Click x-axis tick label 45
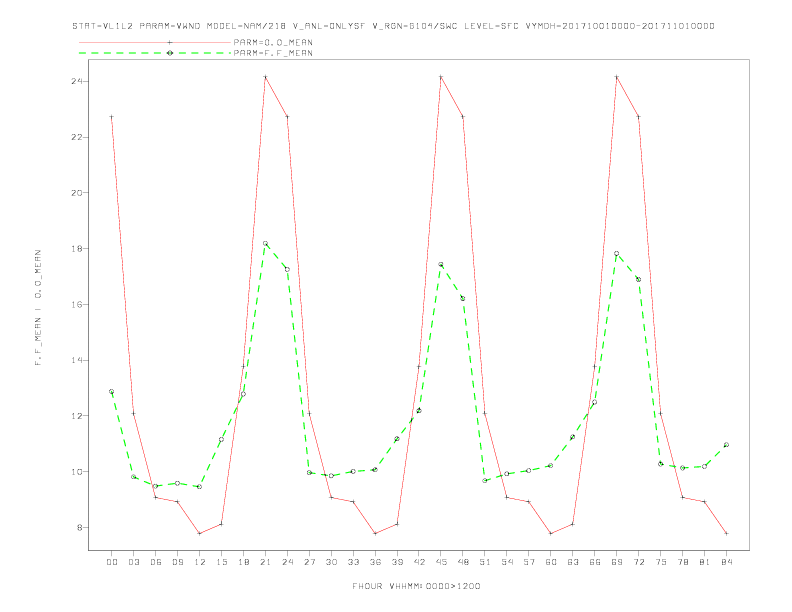 (x=441, y=562)
